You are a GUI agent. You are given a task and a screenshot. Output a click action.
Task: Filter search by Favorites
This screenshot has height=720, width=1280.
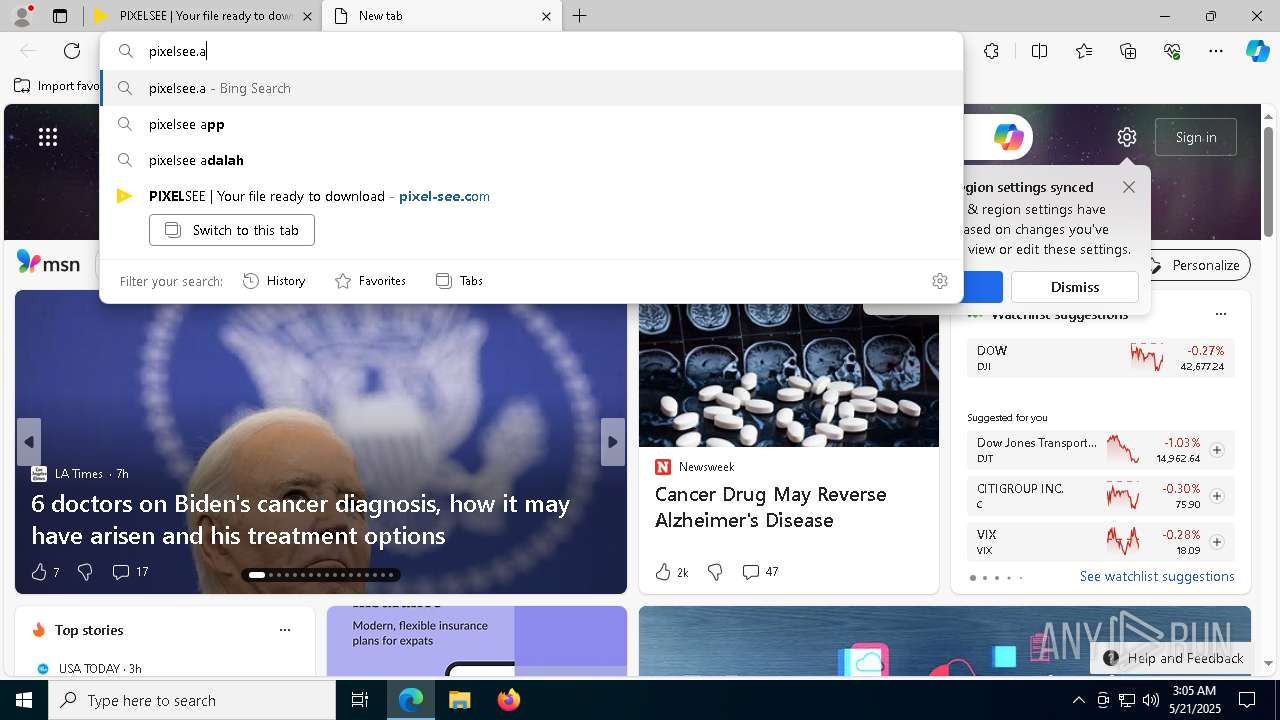[x=370, y=281]
